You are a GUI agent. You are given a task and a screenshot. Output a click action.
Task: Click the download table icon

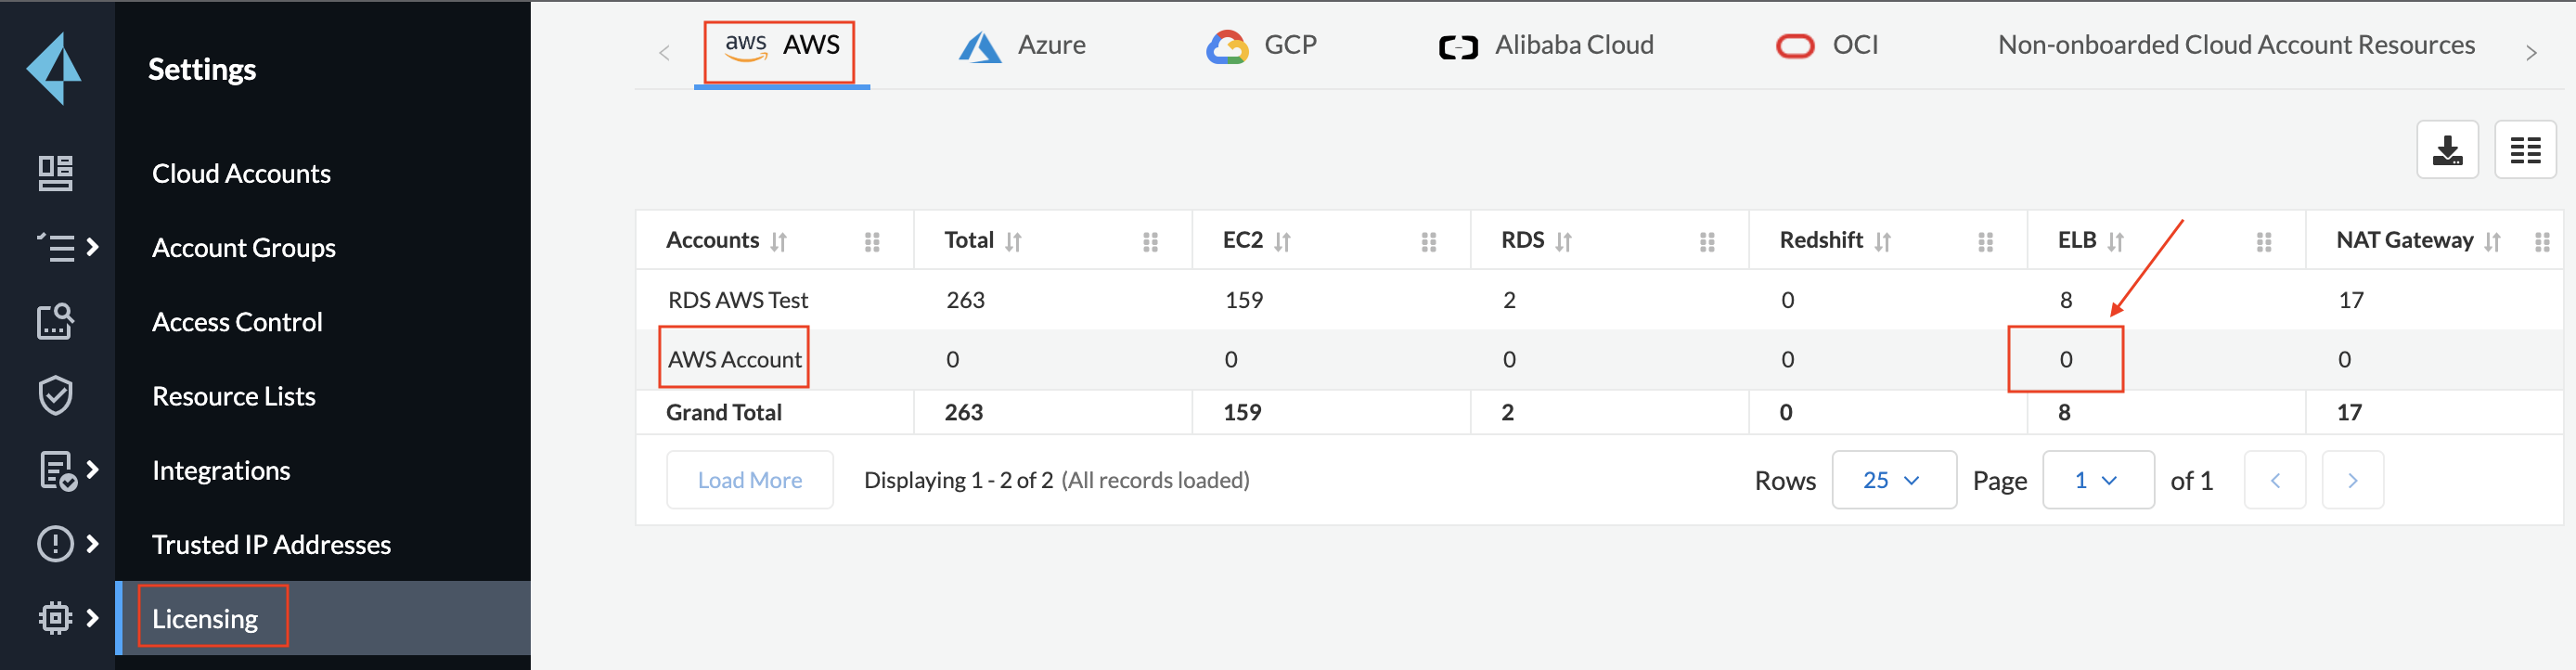coord(2446,150)
